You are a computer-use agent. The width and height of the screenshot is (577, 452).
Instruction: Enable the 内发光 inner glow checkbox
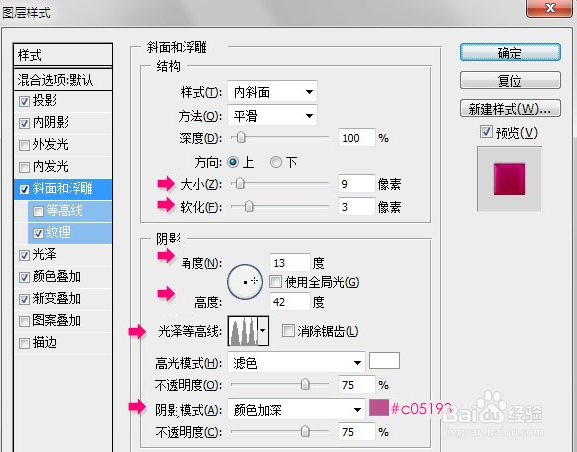24,167
